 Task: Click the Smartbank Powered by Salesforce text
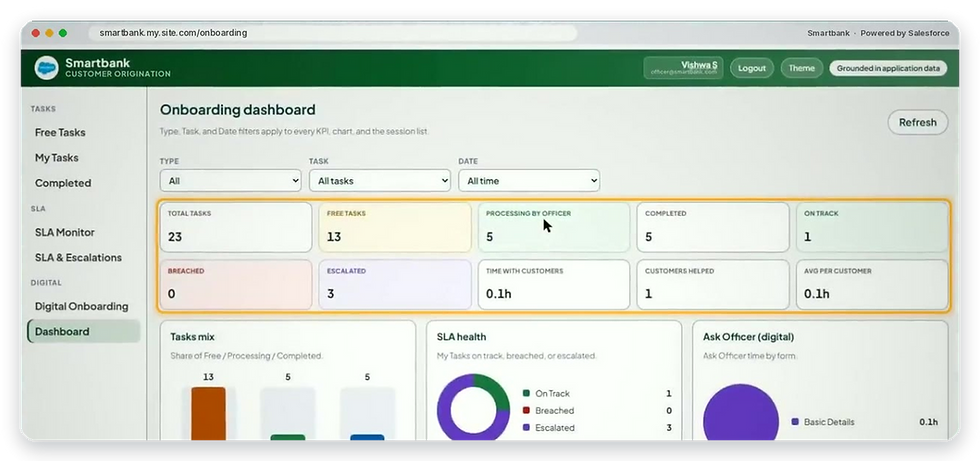(878, 33)
